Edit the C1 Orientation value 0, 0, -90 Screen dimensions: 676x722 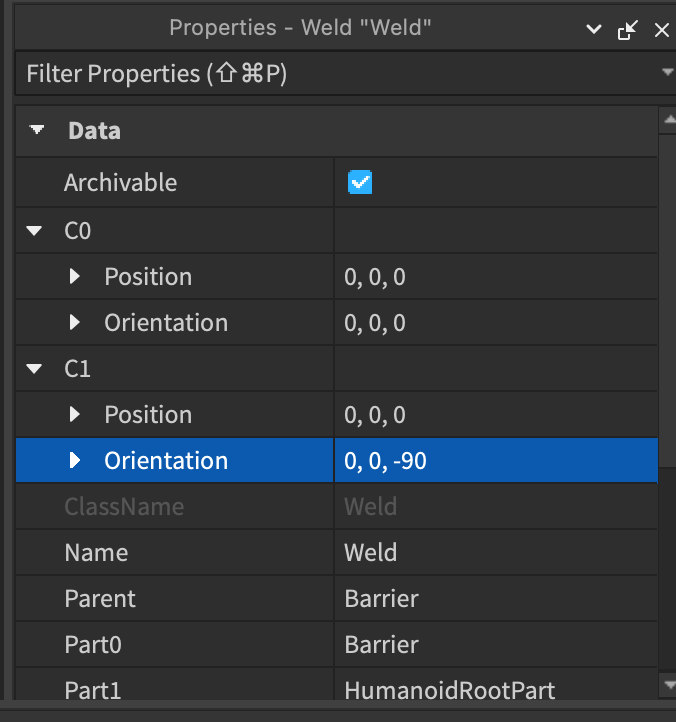click(x=495, y=461)
